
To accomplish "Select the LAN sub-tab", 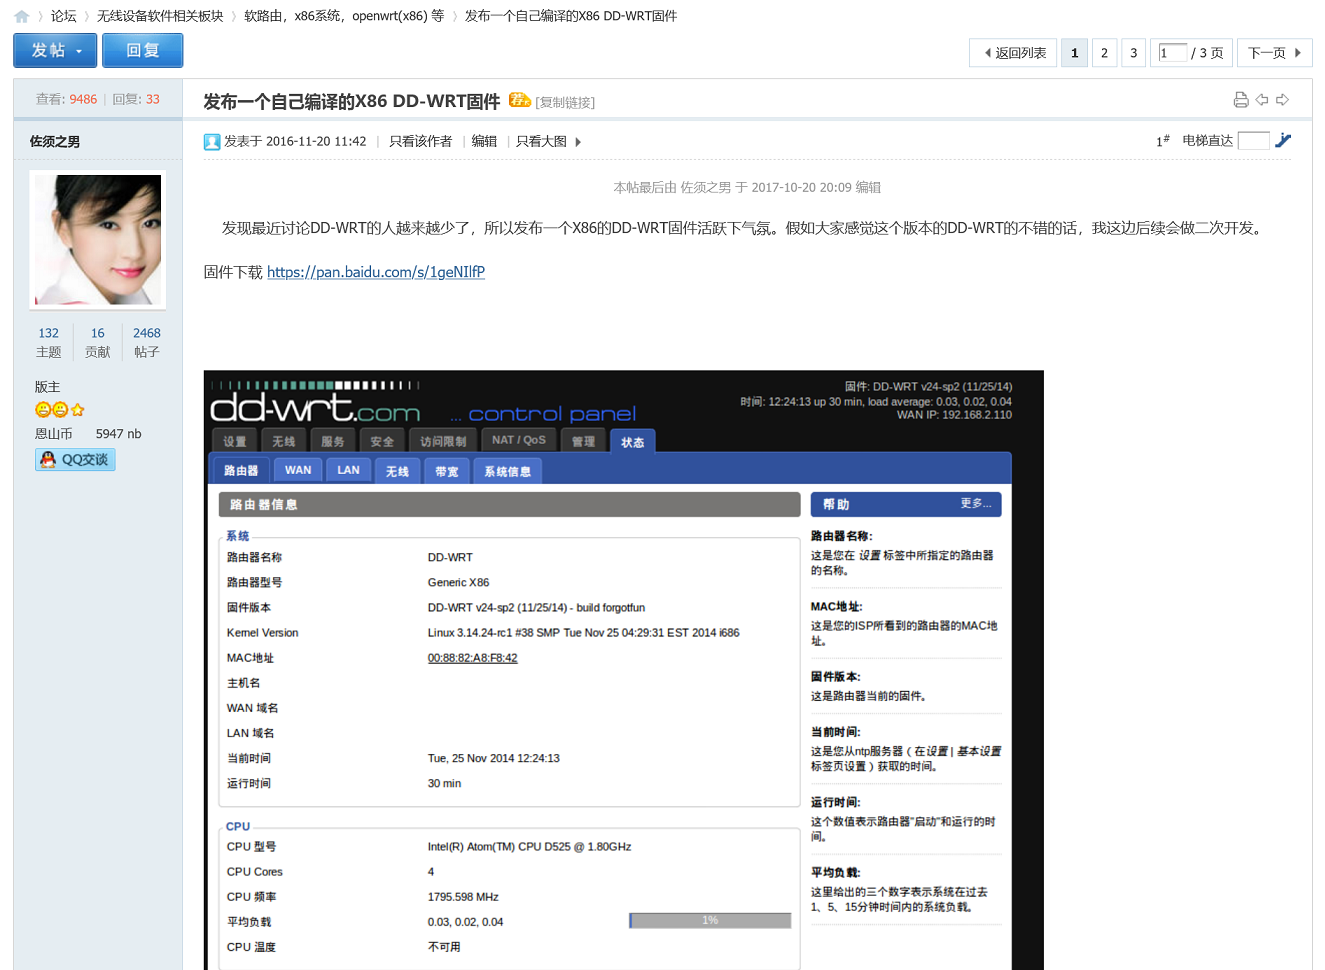I will (x=348, y=470).
